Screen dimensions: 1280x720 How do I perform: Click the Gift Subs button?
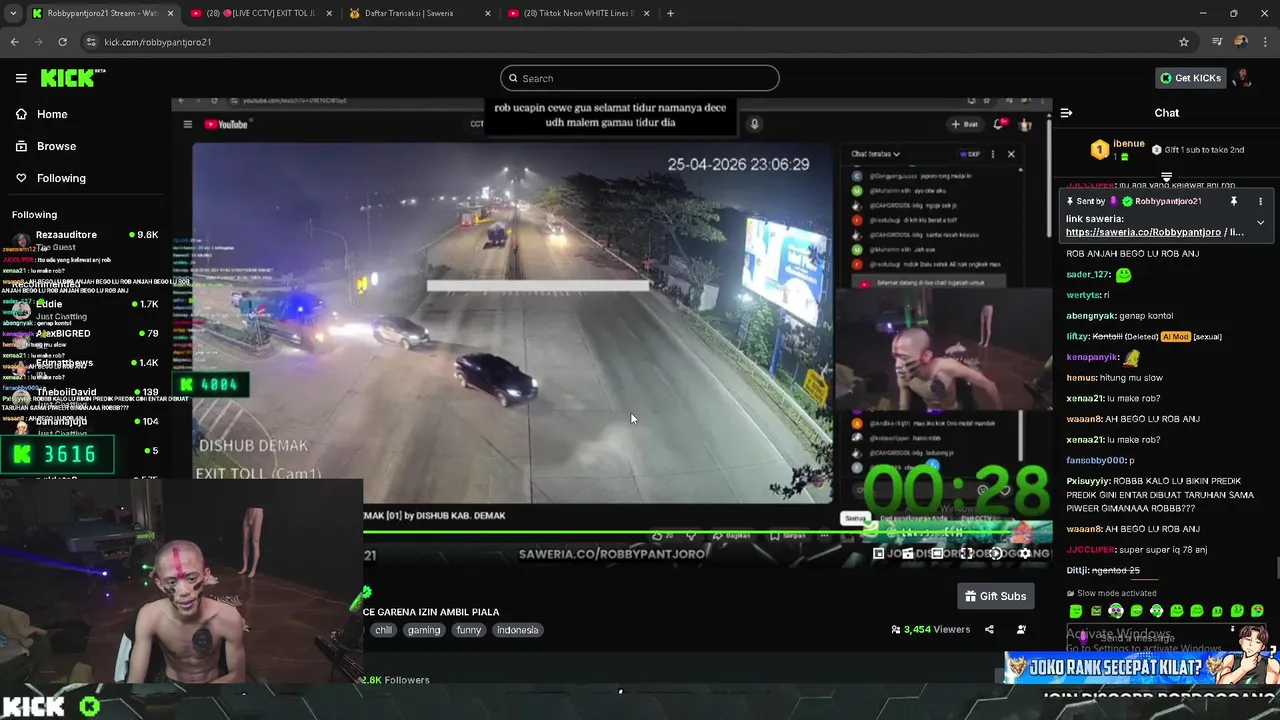pos(995,596)
